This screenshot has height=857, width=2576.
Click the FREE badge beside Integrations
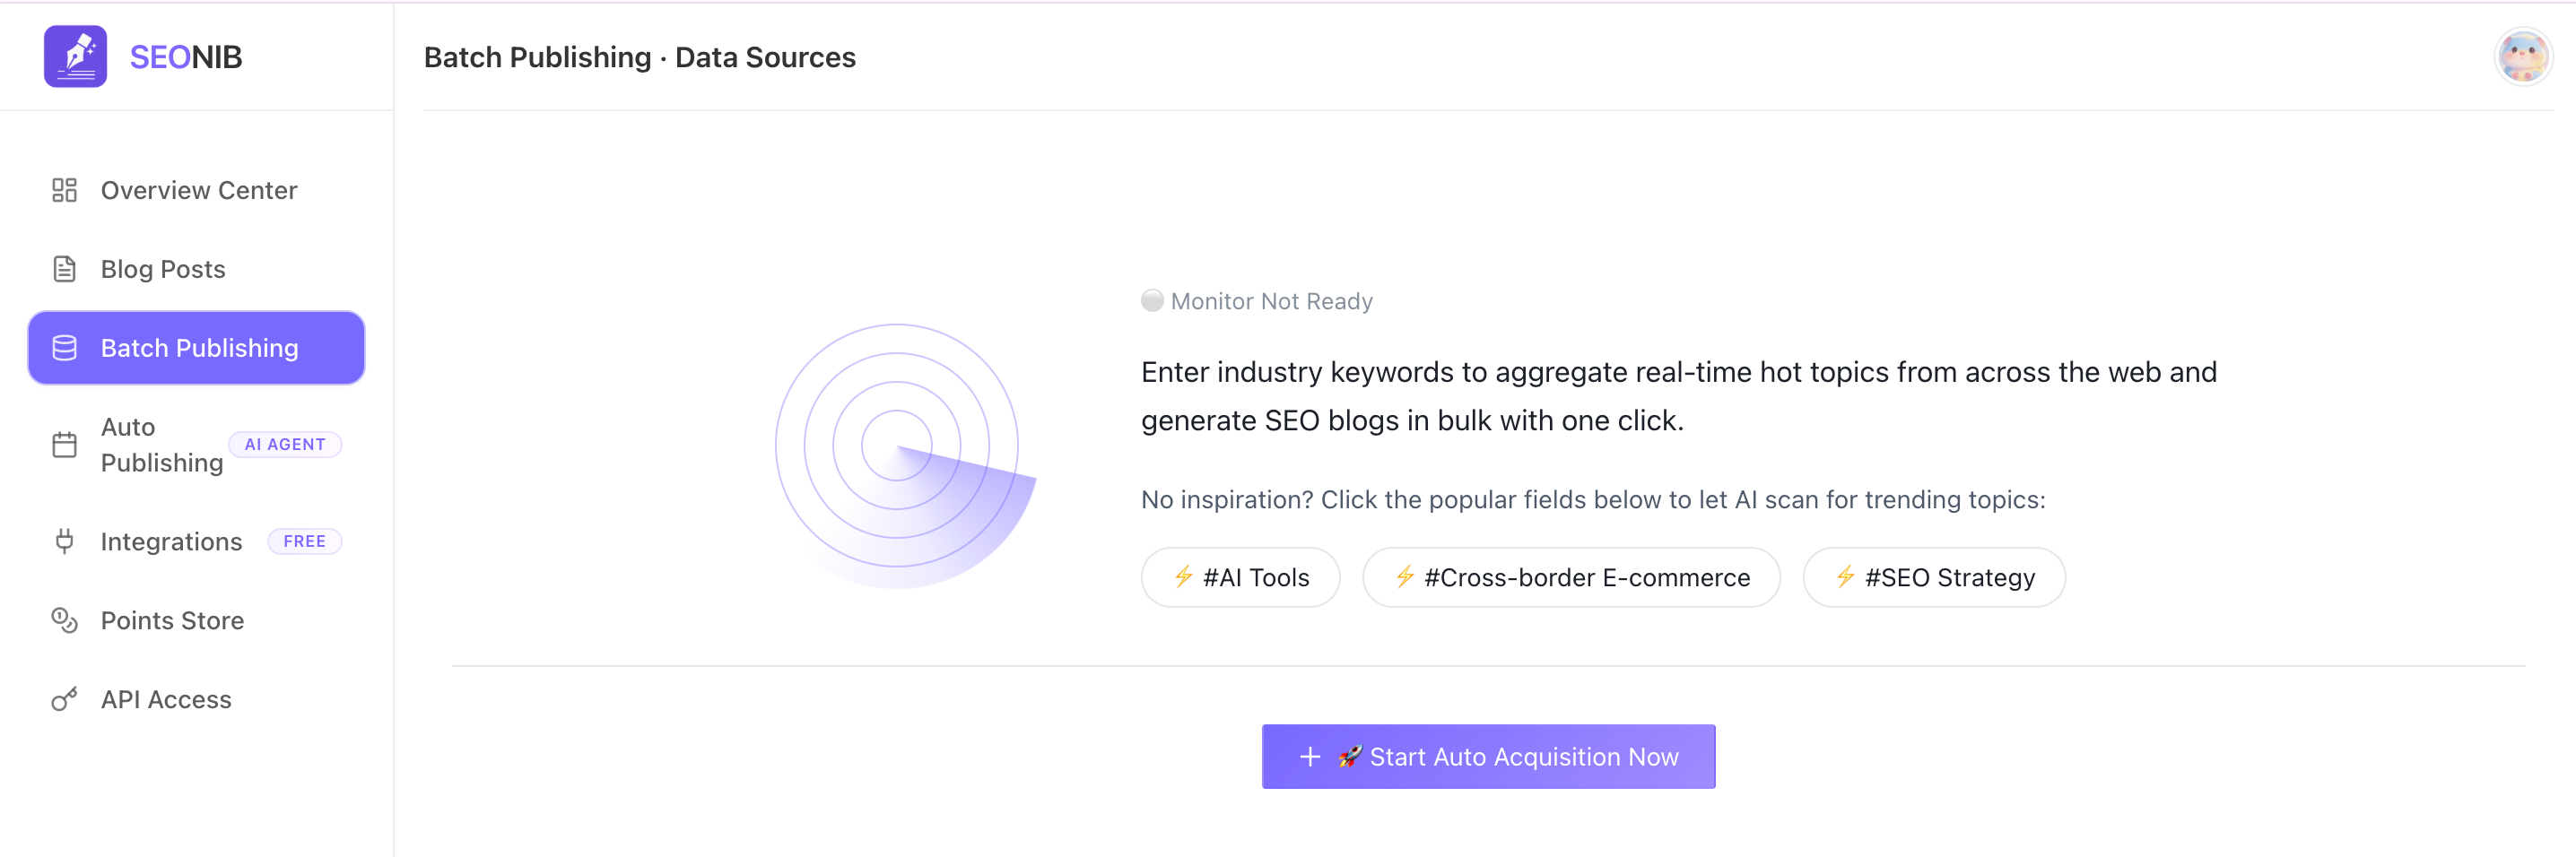[304, 541]
